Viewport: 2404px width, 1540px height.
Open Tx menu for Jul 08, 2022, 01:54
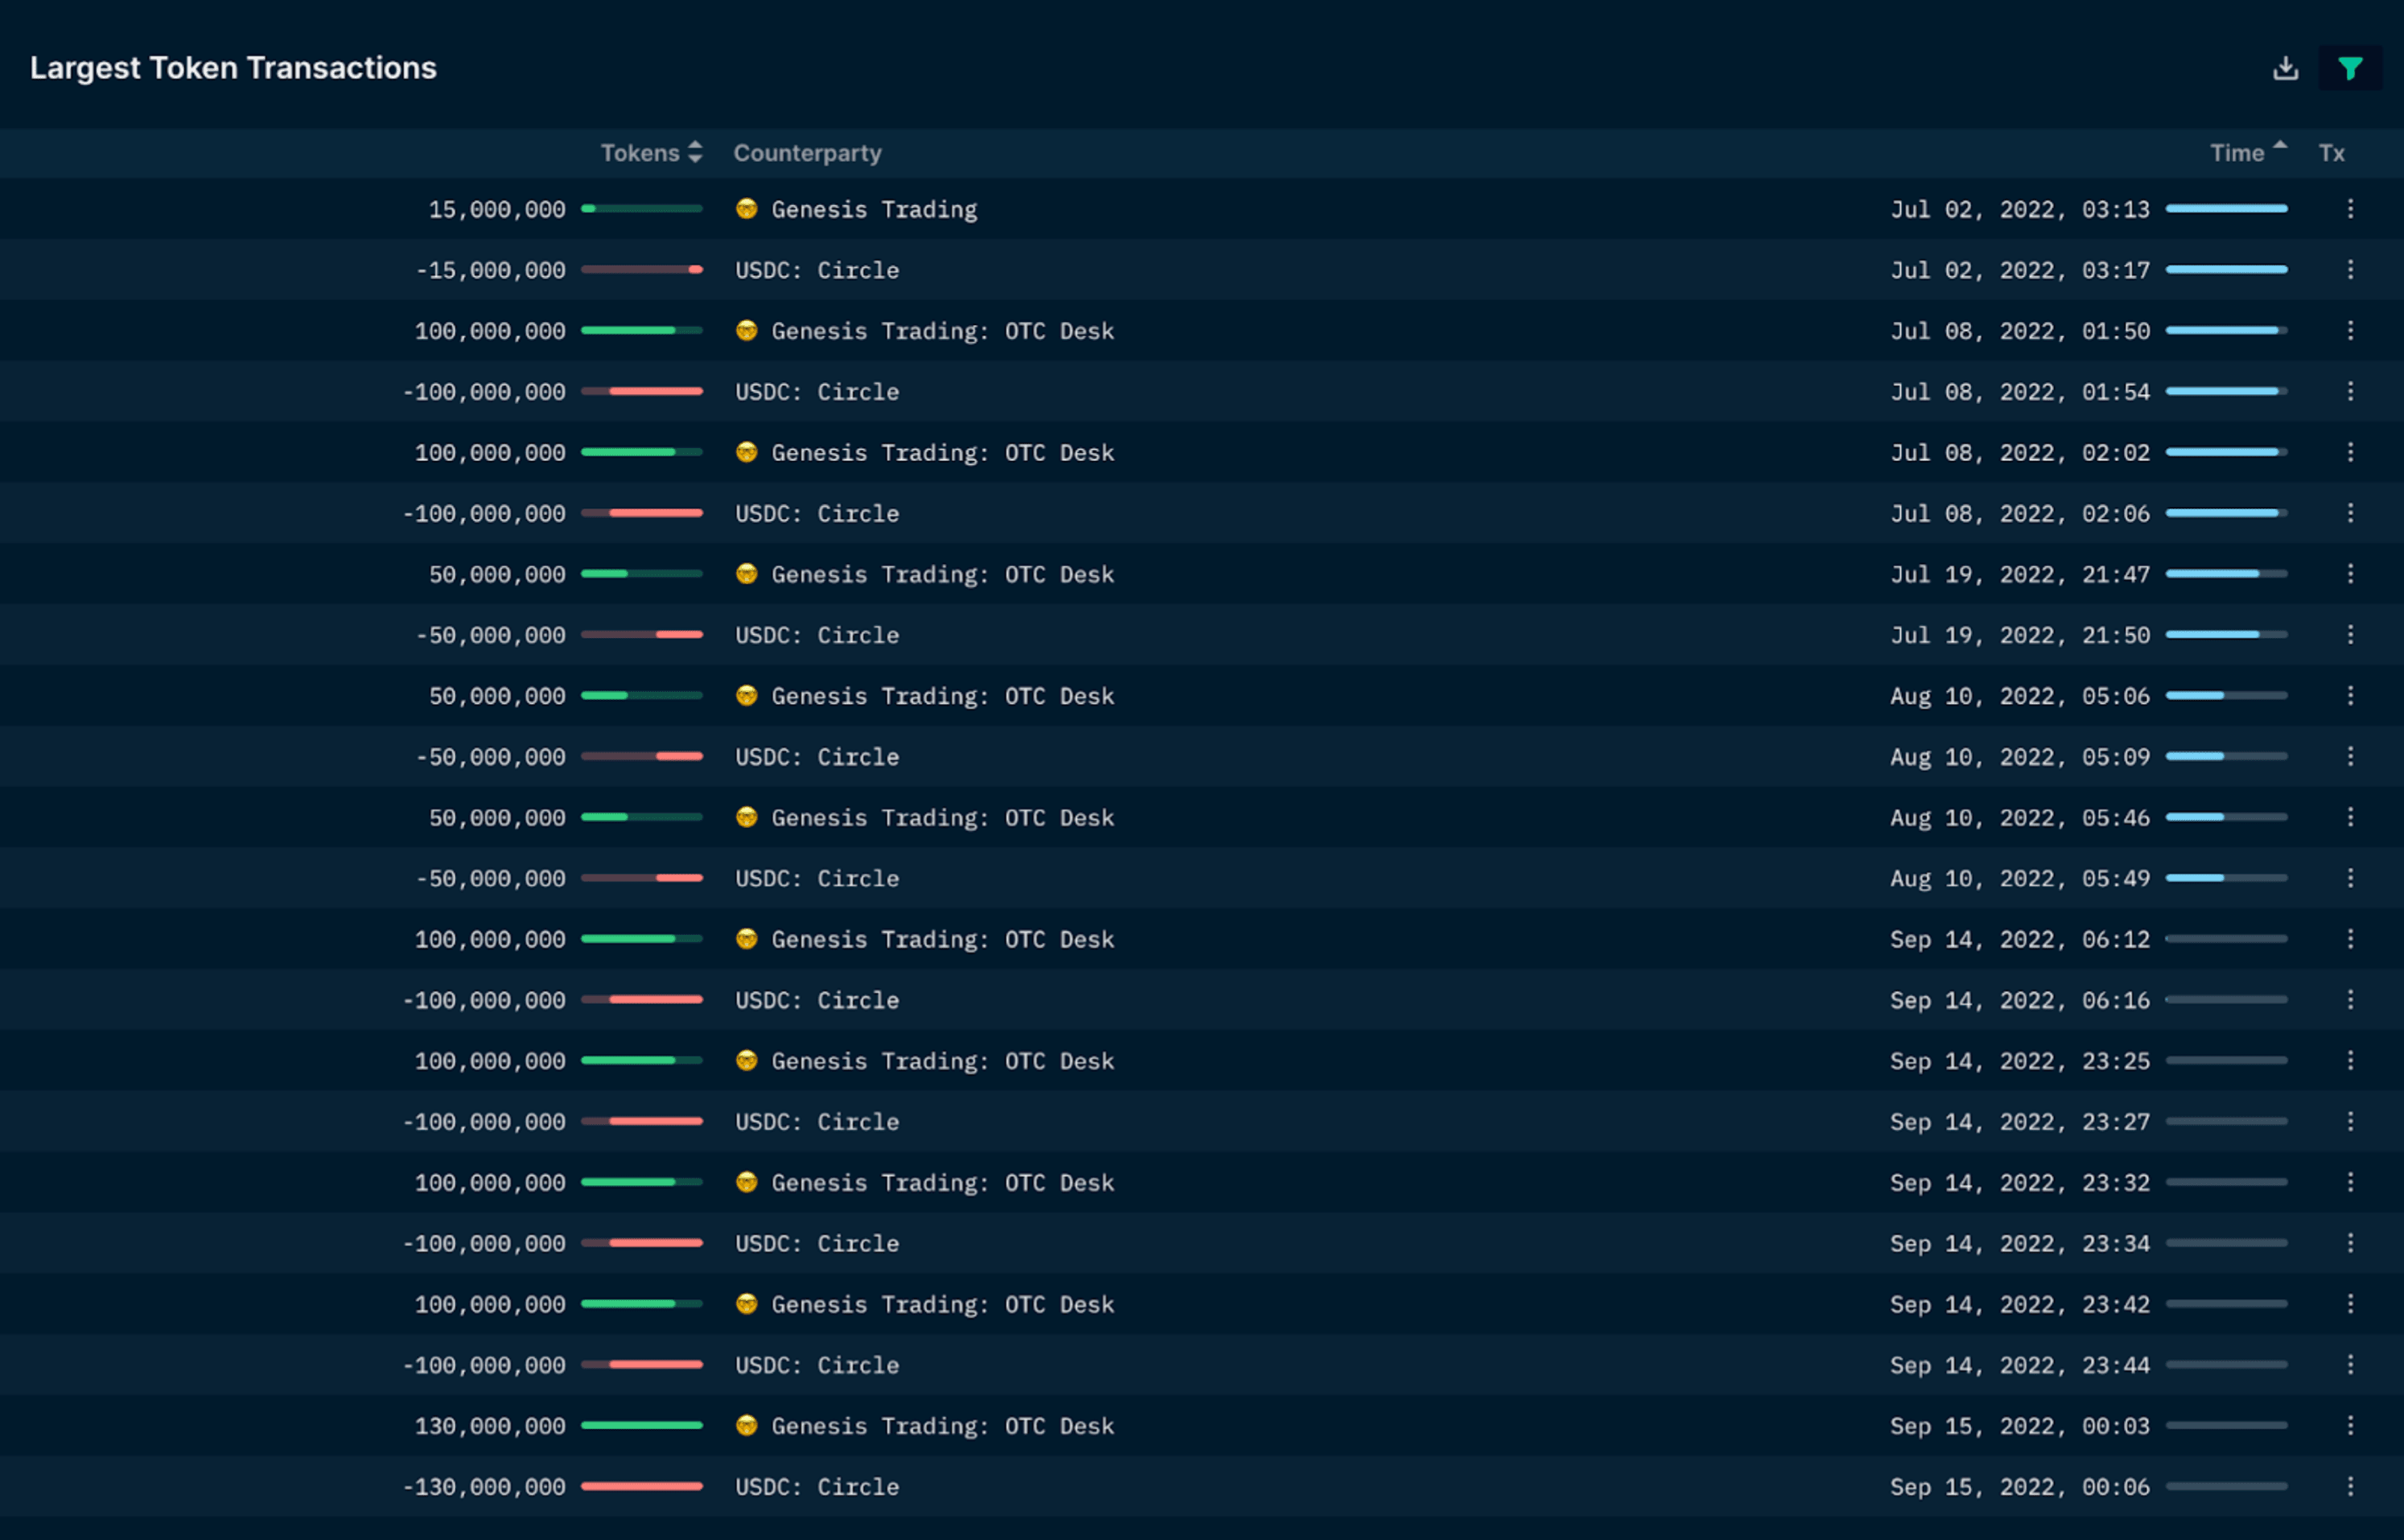(x=2350, y=392)
